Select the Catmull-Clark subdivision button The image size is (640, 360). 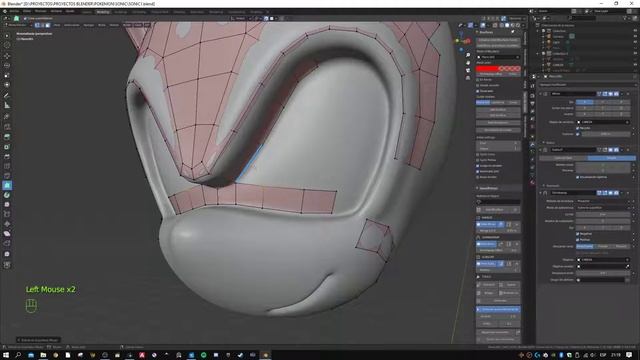[563, 158]
